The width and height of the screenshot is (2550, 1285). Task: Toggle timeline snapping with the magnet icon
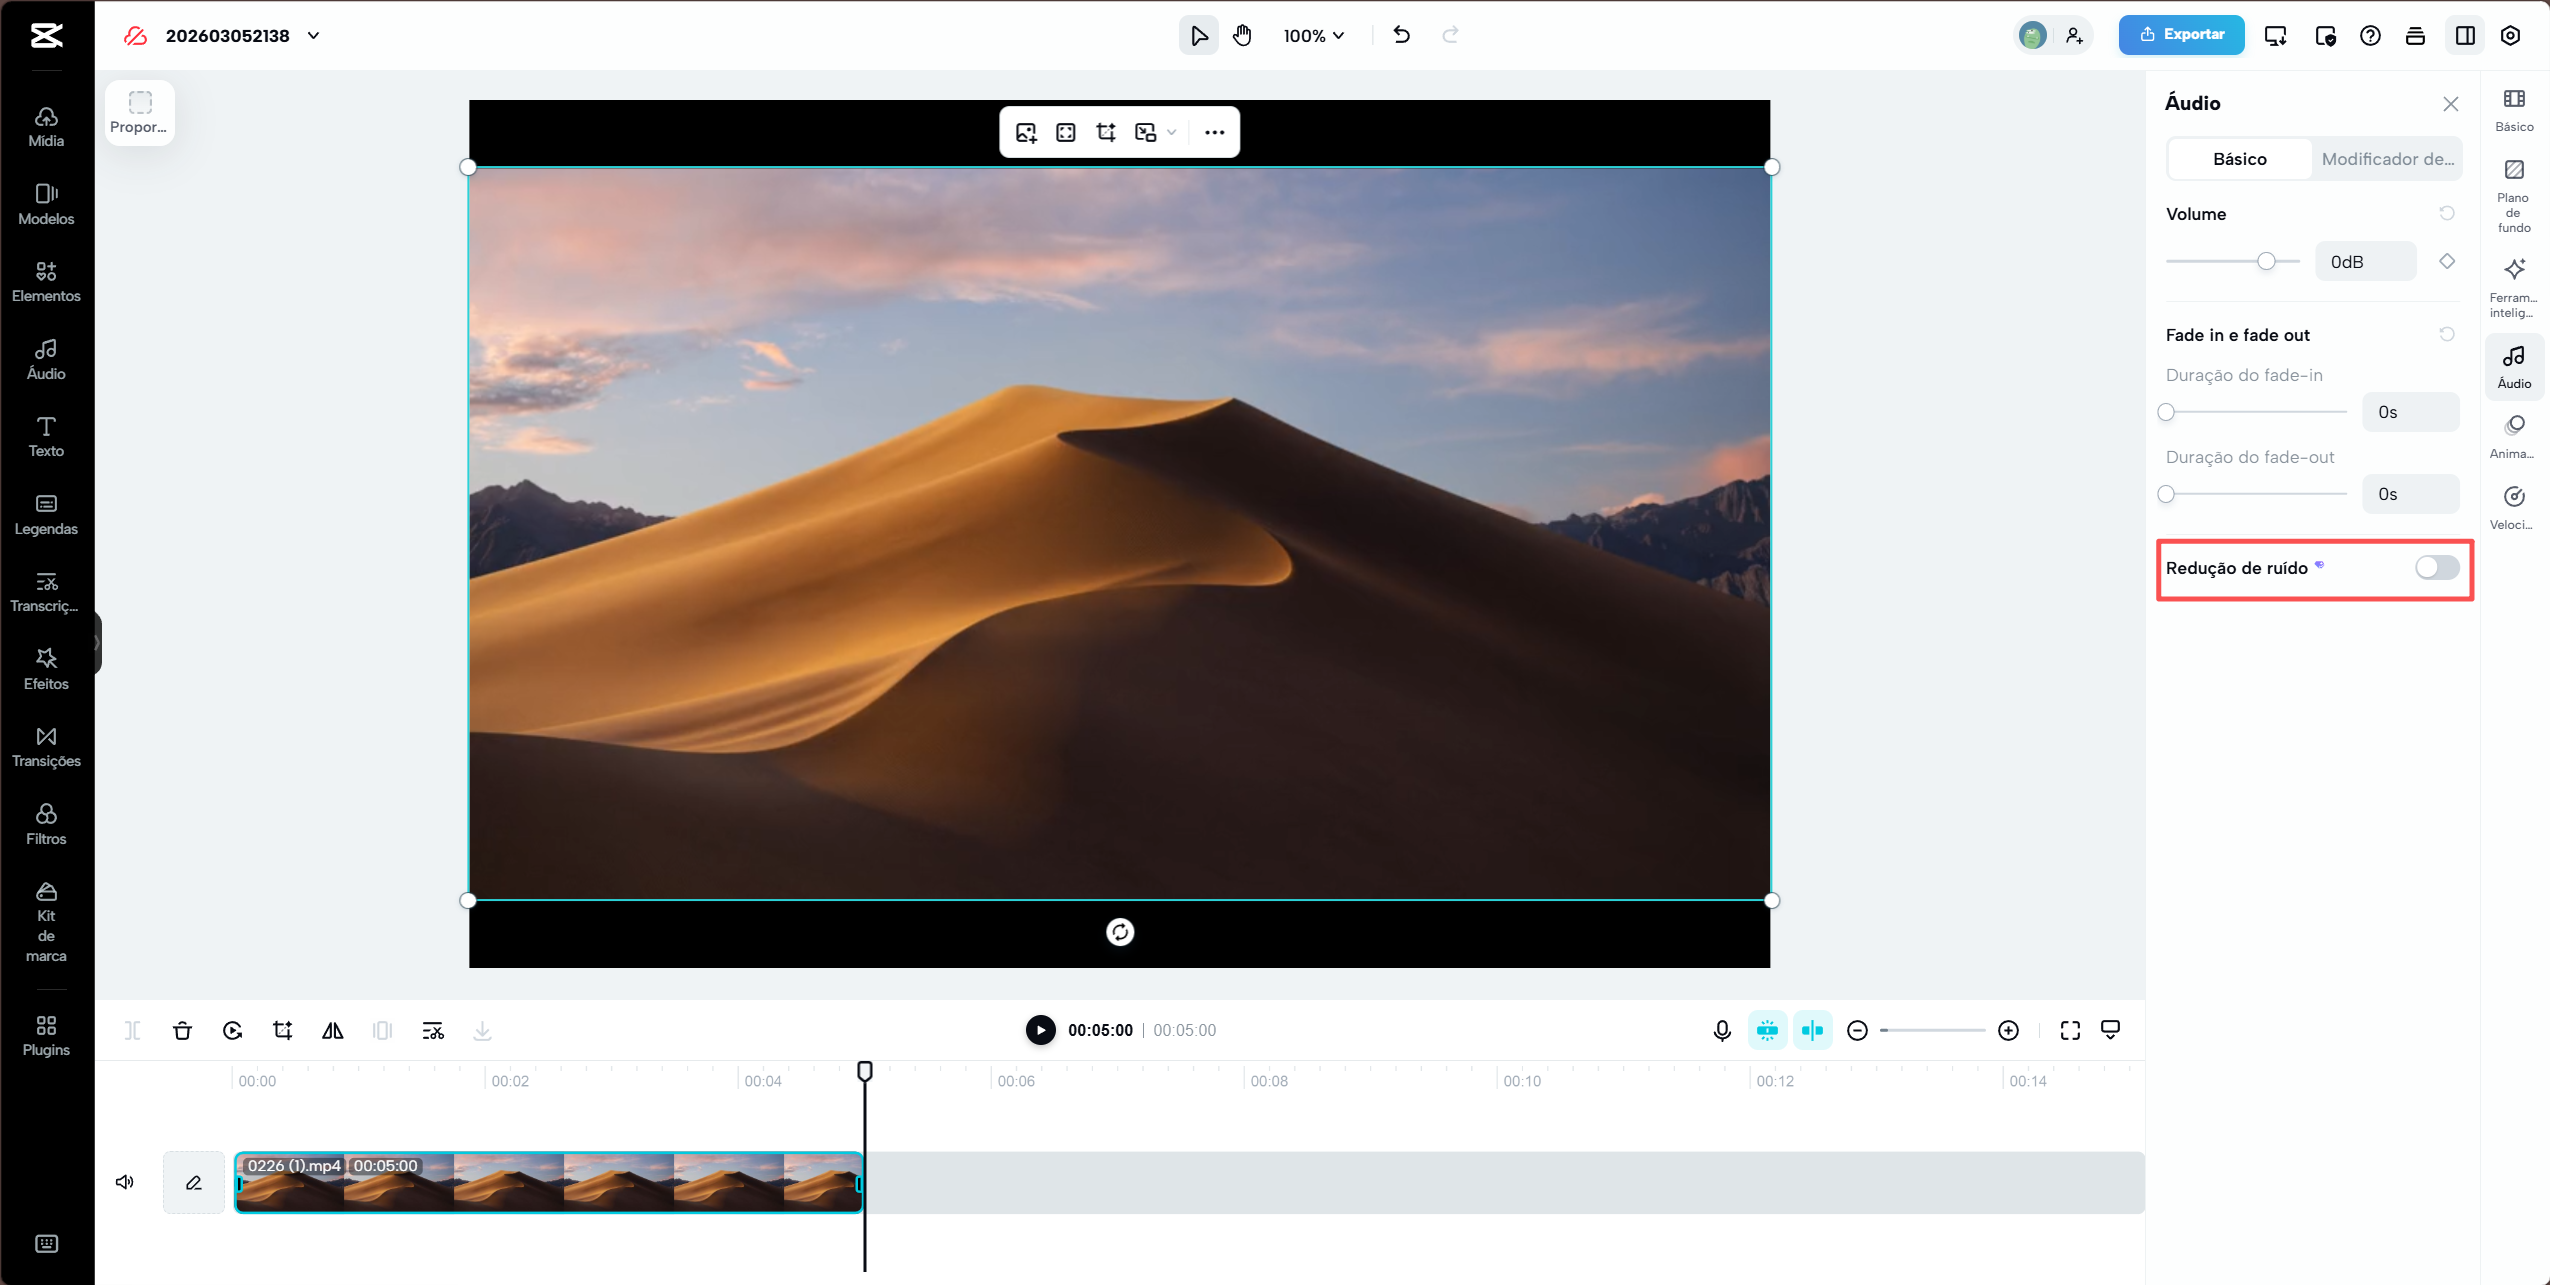(1813, 1030)
